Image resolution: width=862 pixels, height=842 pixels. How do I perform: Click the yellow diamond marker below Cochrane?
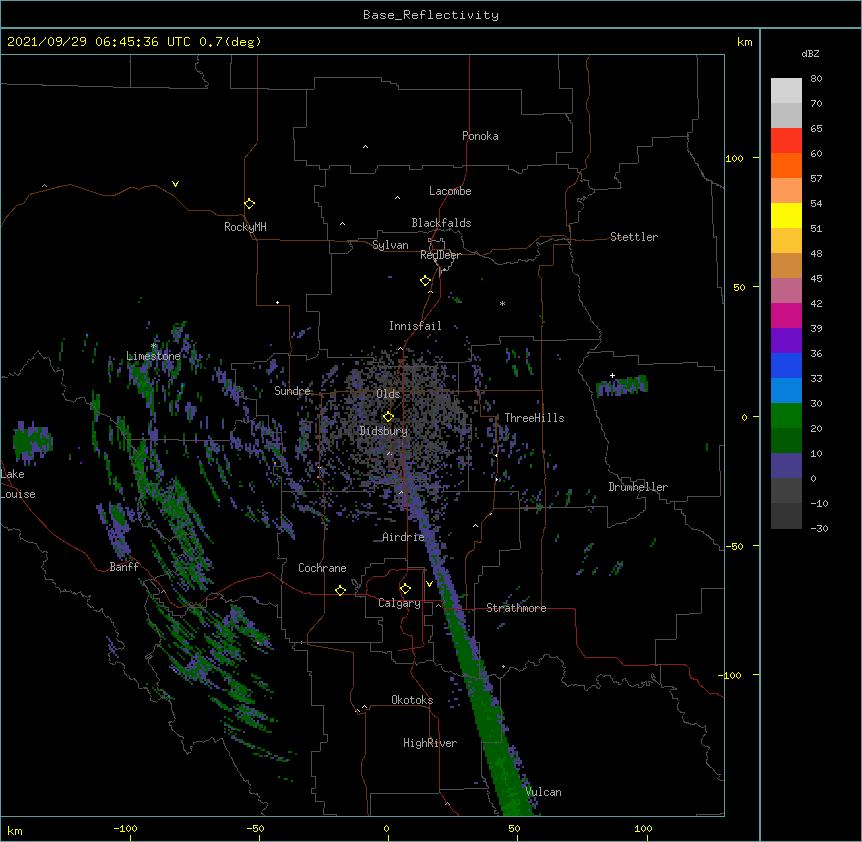[x=340, y=590]
